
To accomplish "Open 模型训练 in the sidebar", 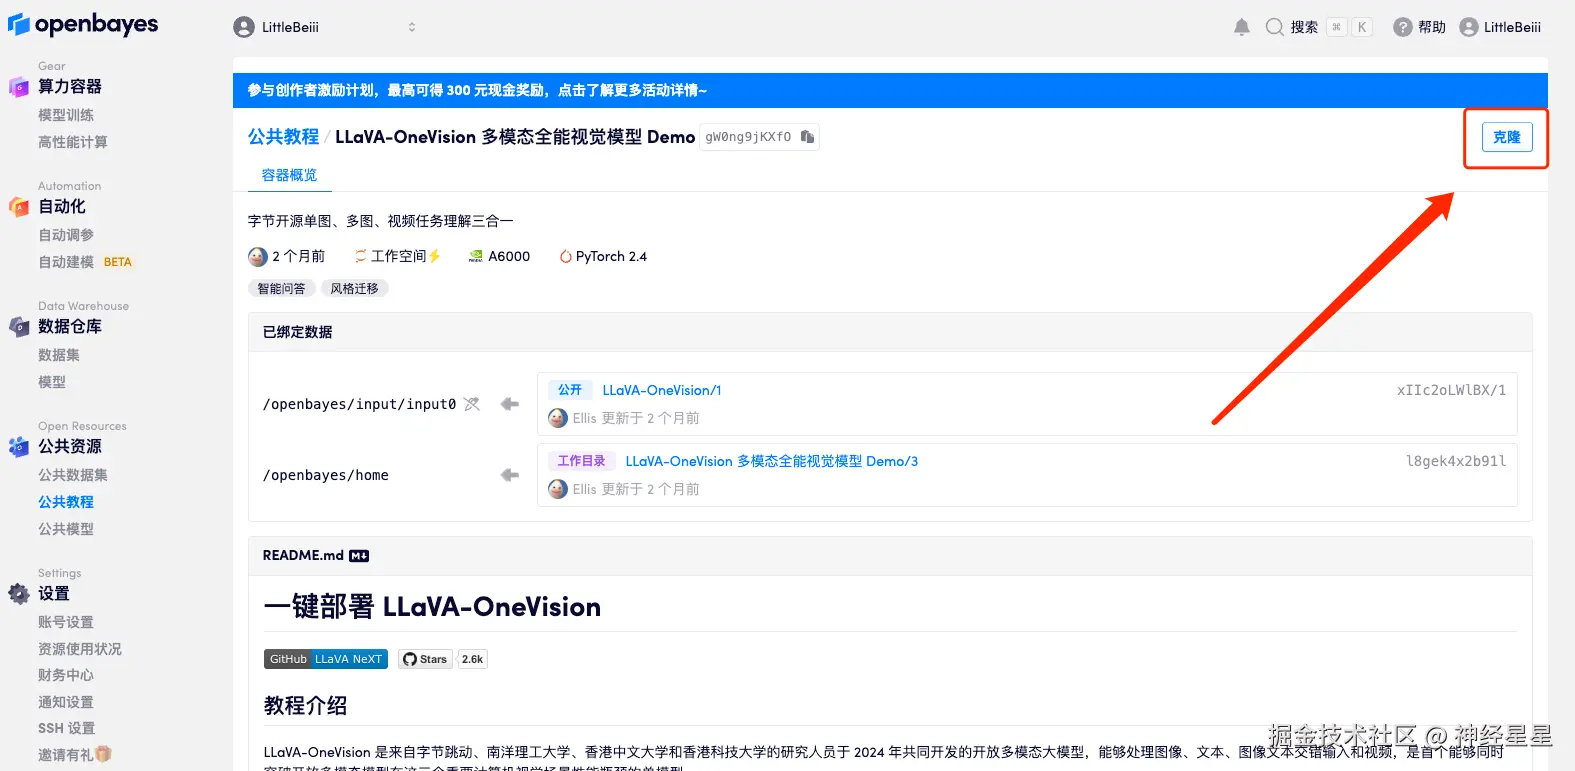I will coord(66,115).
